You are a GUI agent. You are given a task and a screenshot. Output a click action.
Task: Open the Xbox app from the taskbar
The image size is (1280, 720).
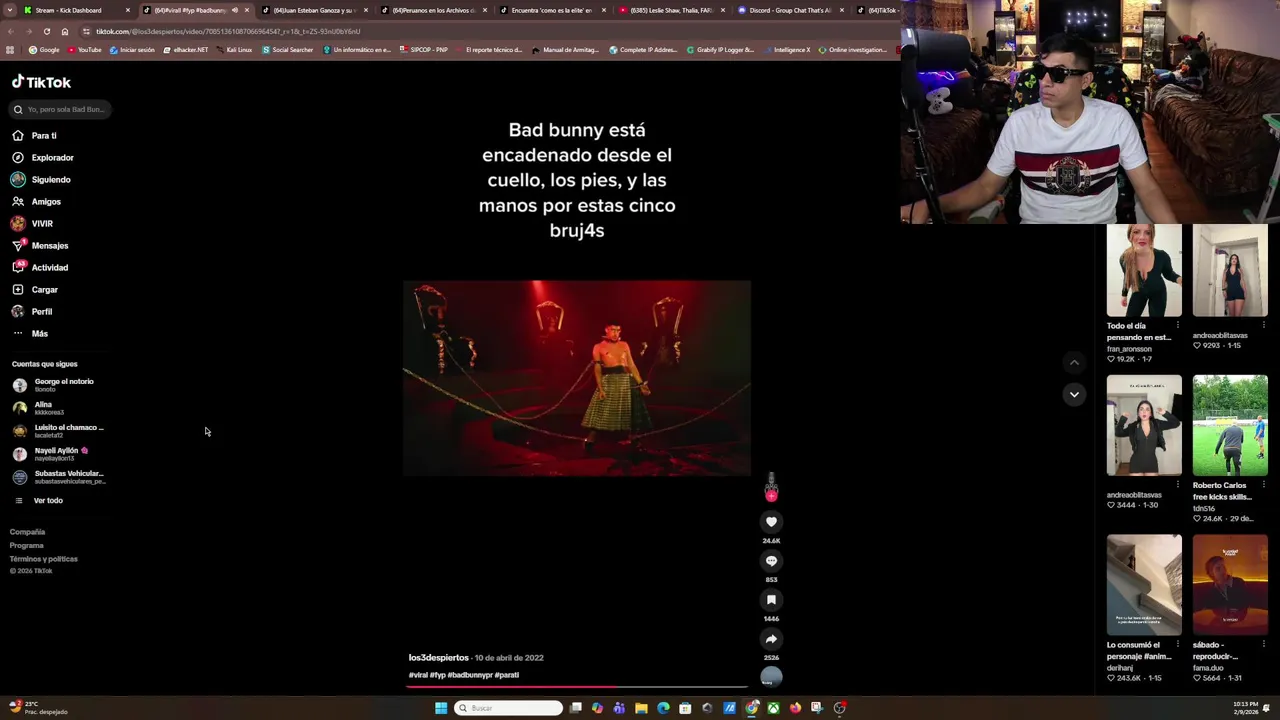(773, 708)
